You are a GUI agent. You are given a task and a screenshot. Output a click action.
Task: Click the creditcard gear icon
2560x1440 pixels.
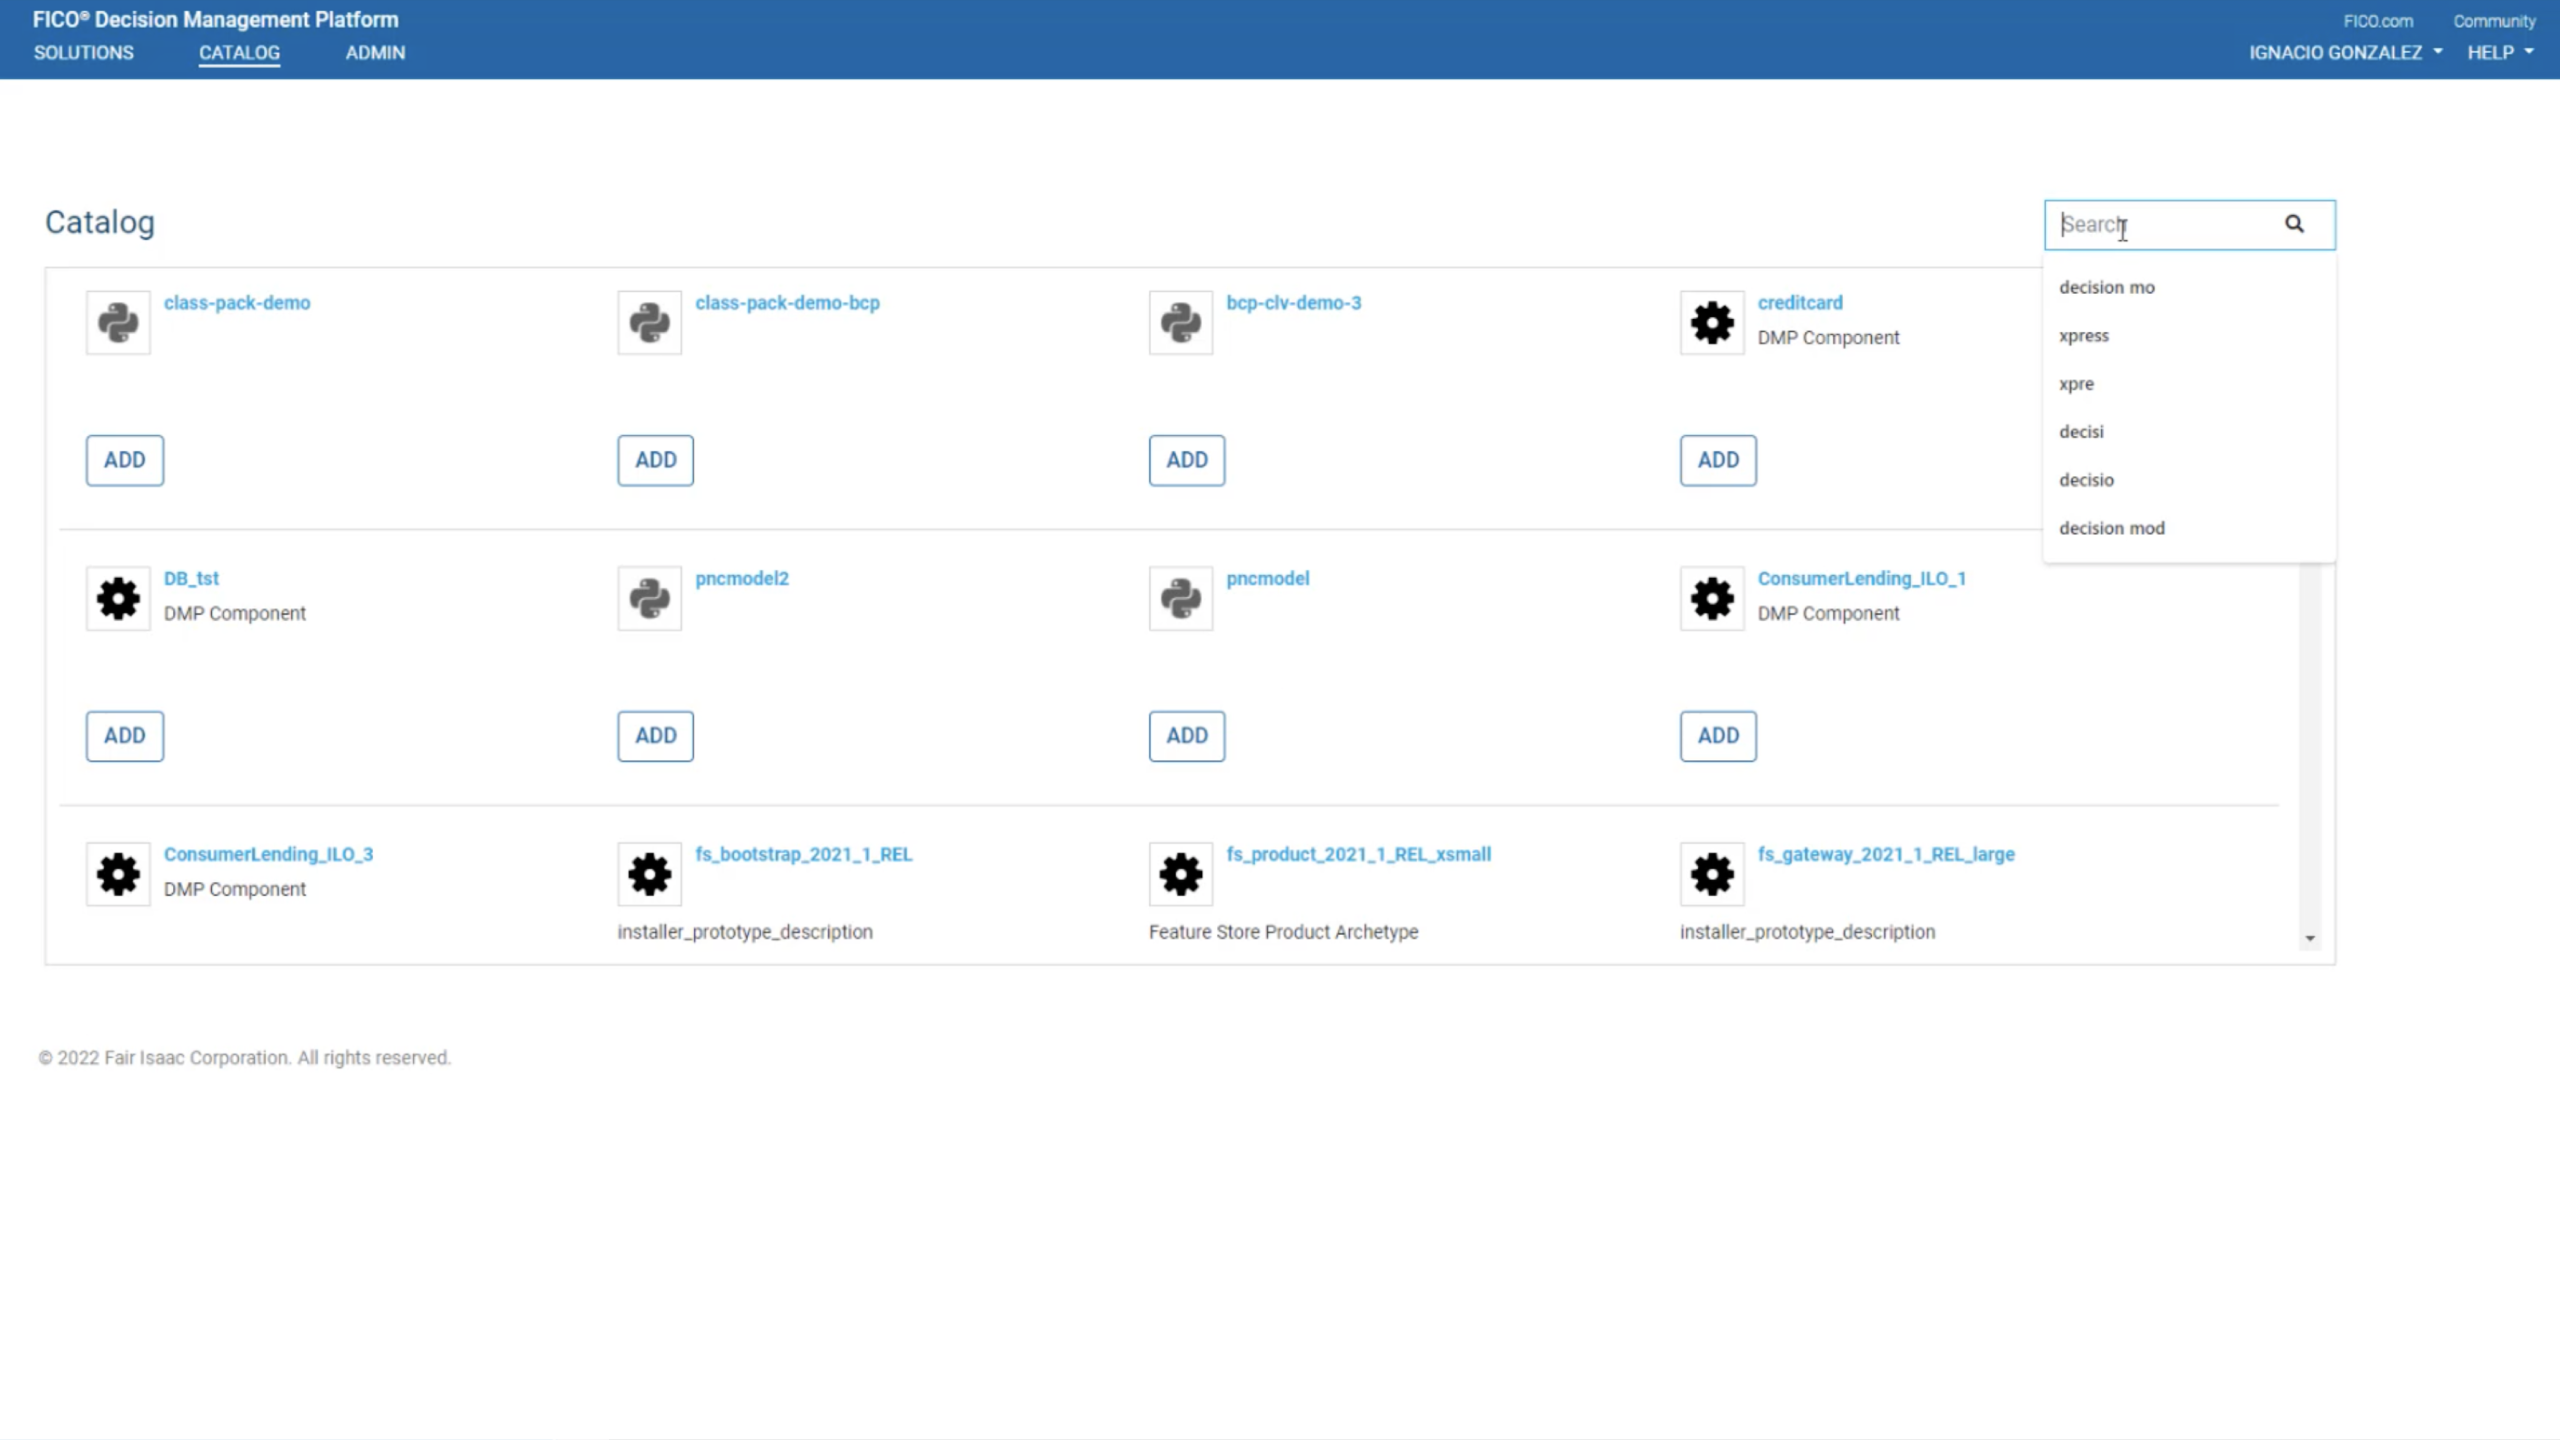1712,322
